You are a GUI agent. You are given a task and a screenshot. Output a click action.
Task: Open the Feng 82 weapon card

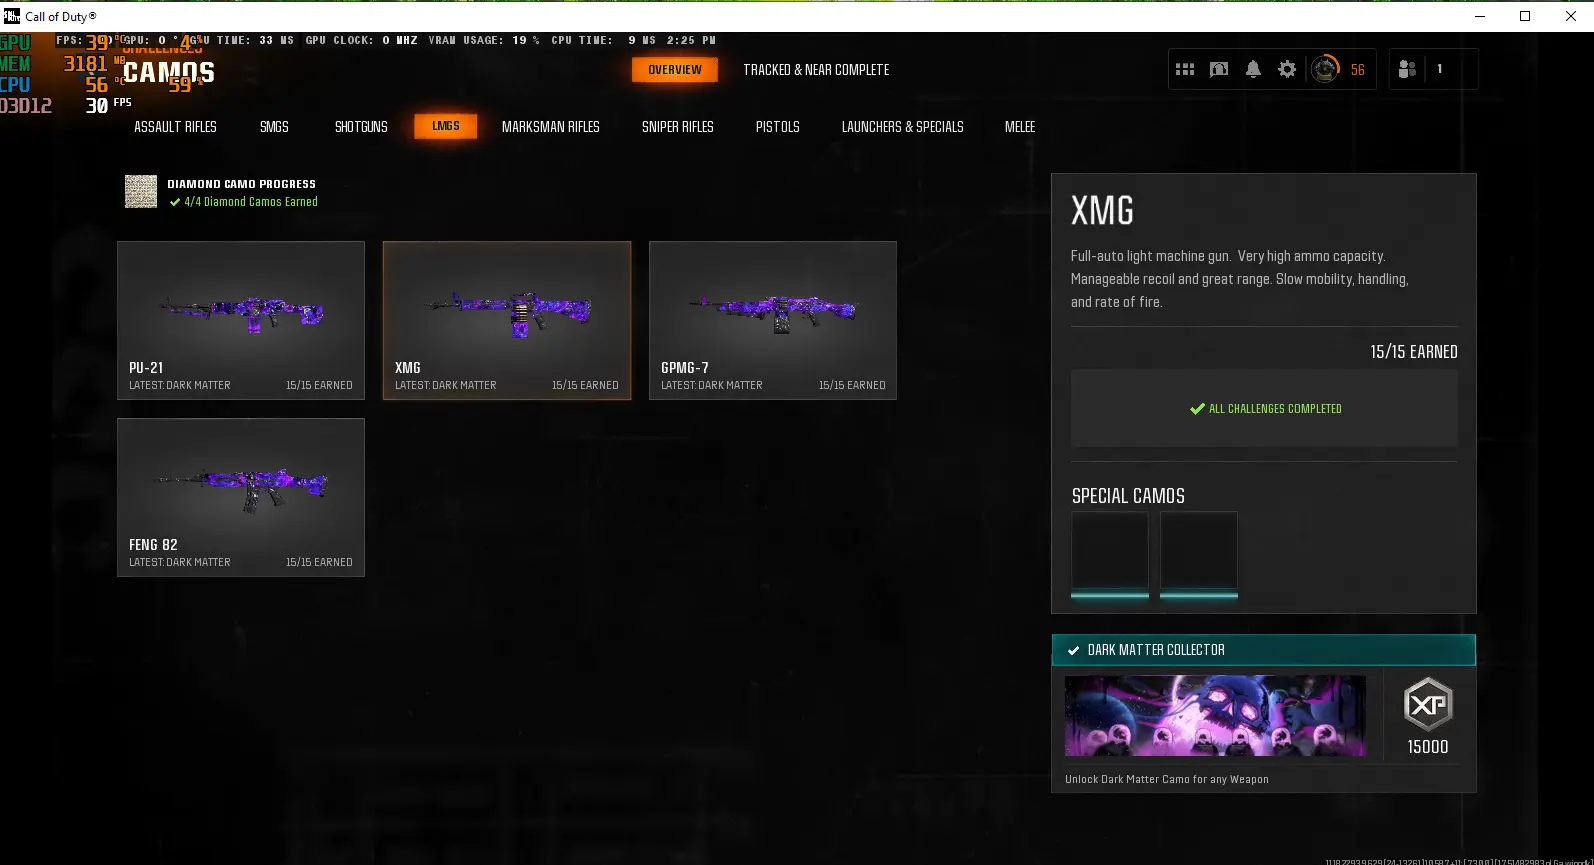tap(241, 497)
